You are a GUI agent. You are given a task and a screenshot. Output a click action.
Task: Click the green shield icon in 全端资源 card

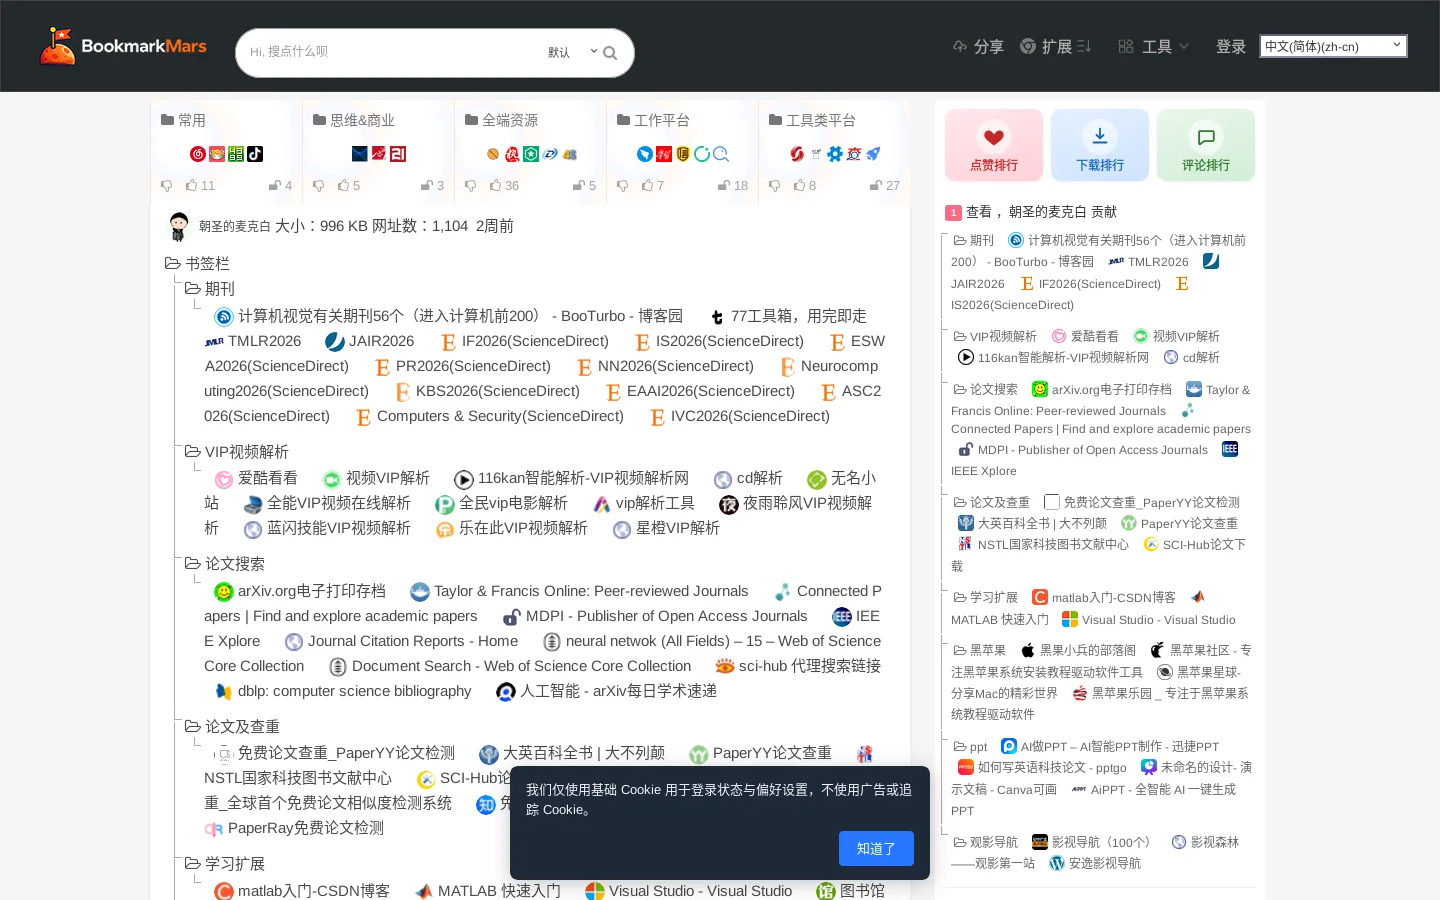coord(531,154)
